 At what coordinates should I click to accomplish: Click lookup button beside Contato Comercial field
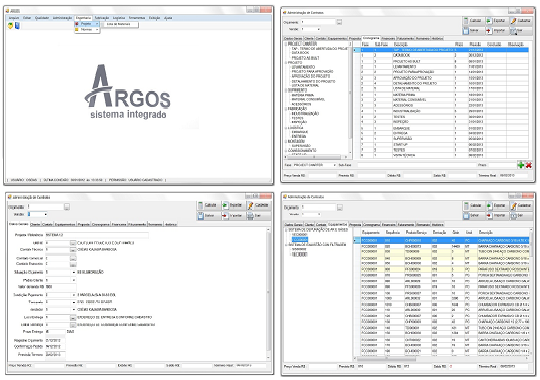[73, 258]
